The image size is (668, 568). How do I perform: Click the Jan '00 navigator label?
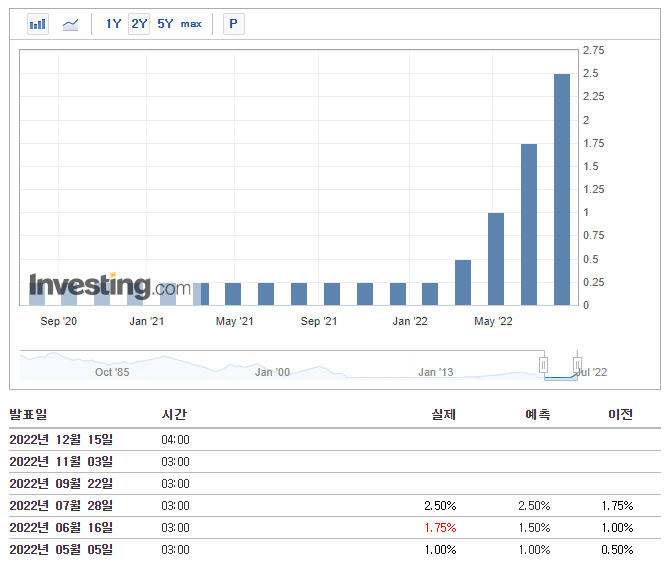click(x=272, y=372)
